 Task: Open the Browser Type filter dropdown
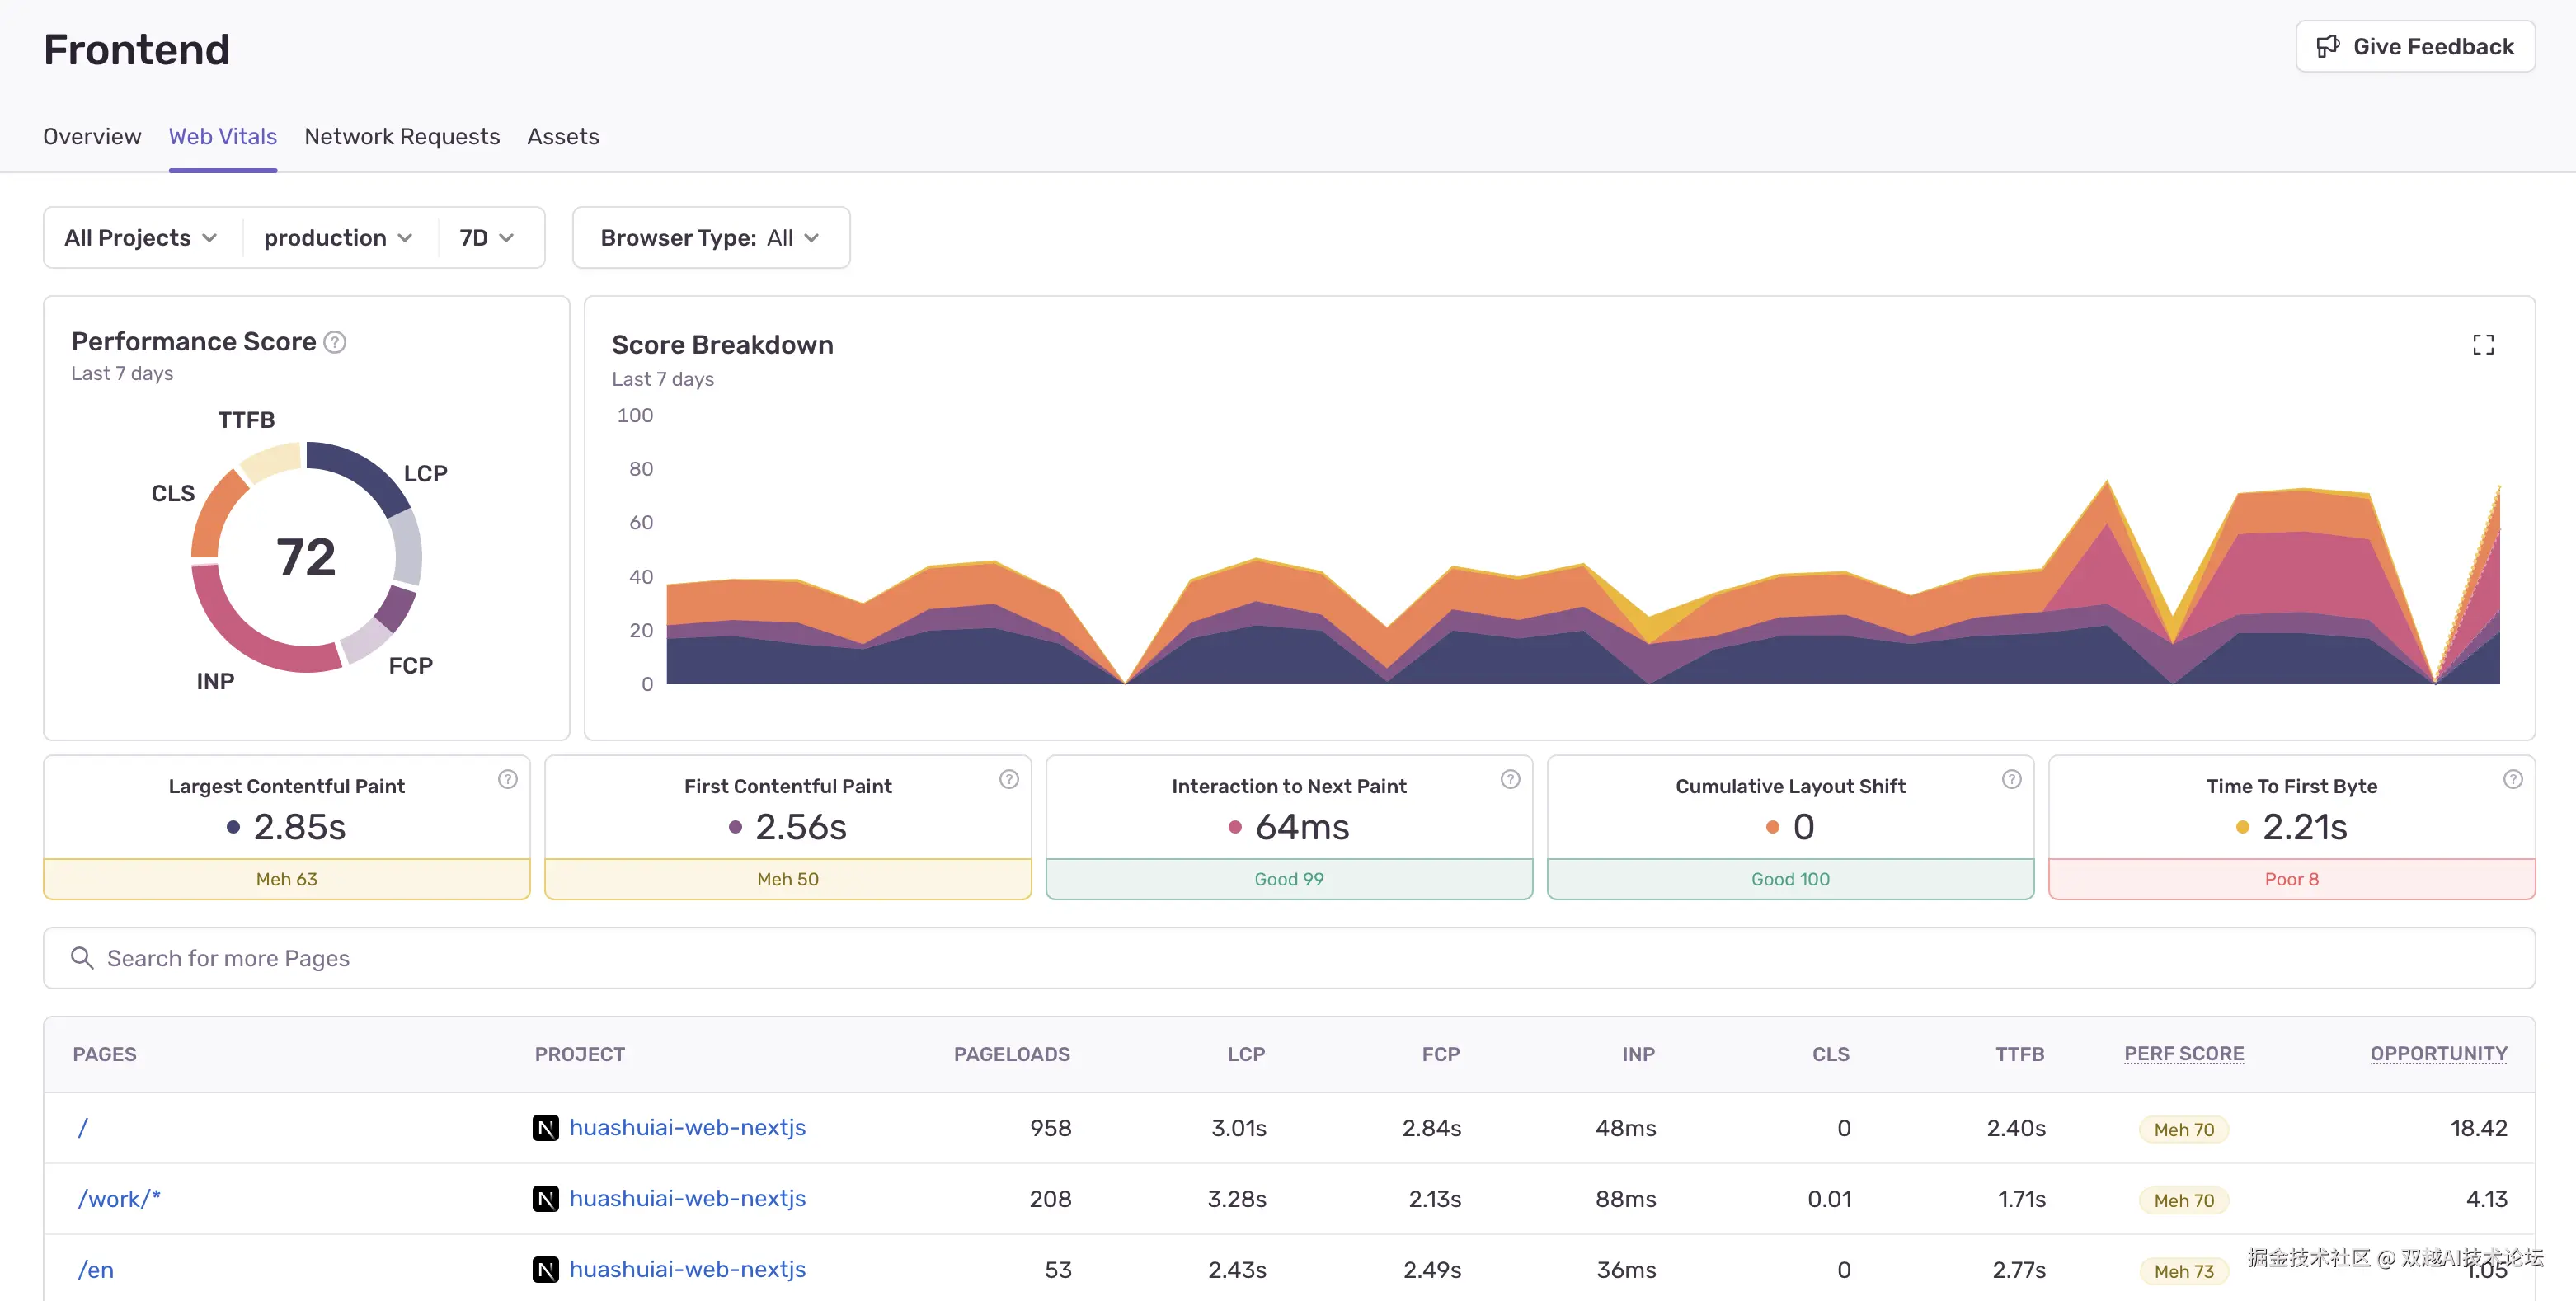710,238
